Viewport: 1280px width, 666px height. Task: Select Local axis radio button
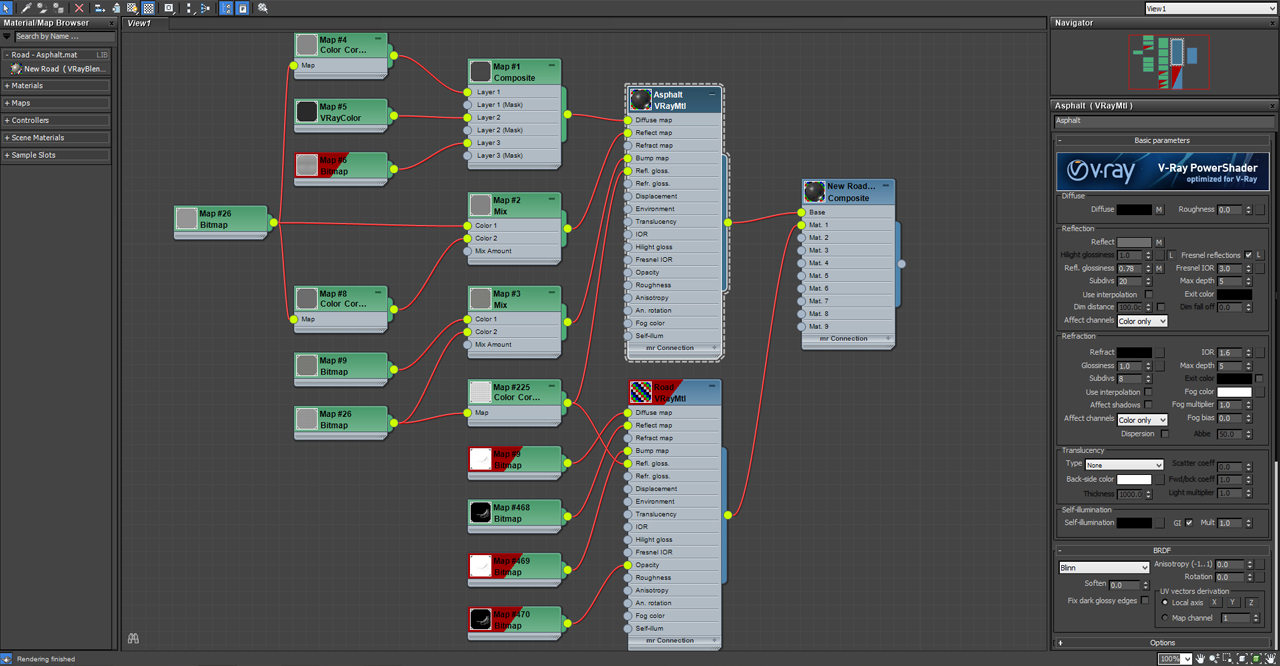[1165, 603]
